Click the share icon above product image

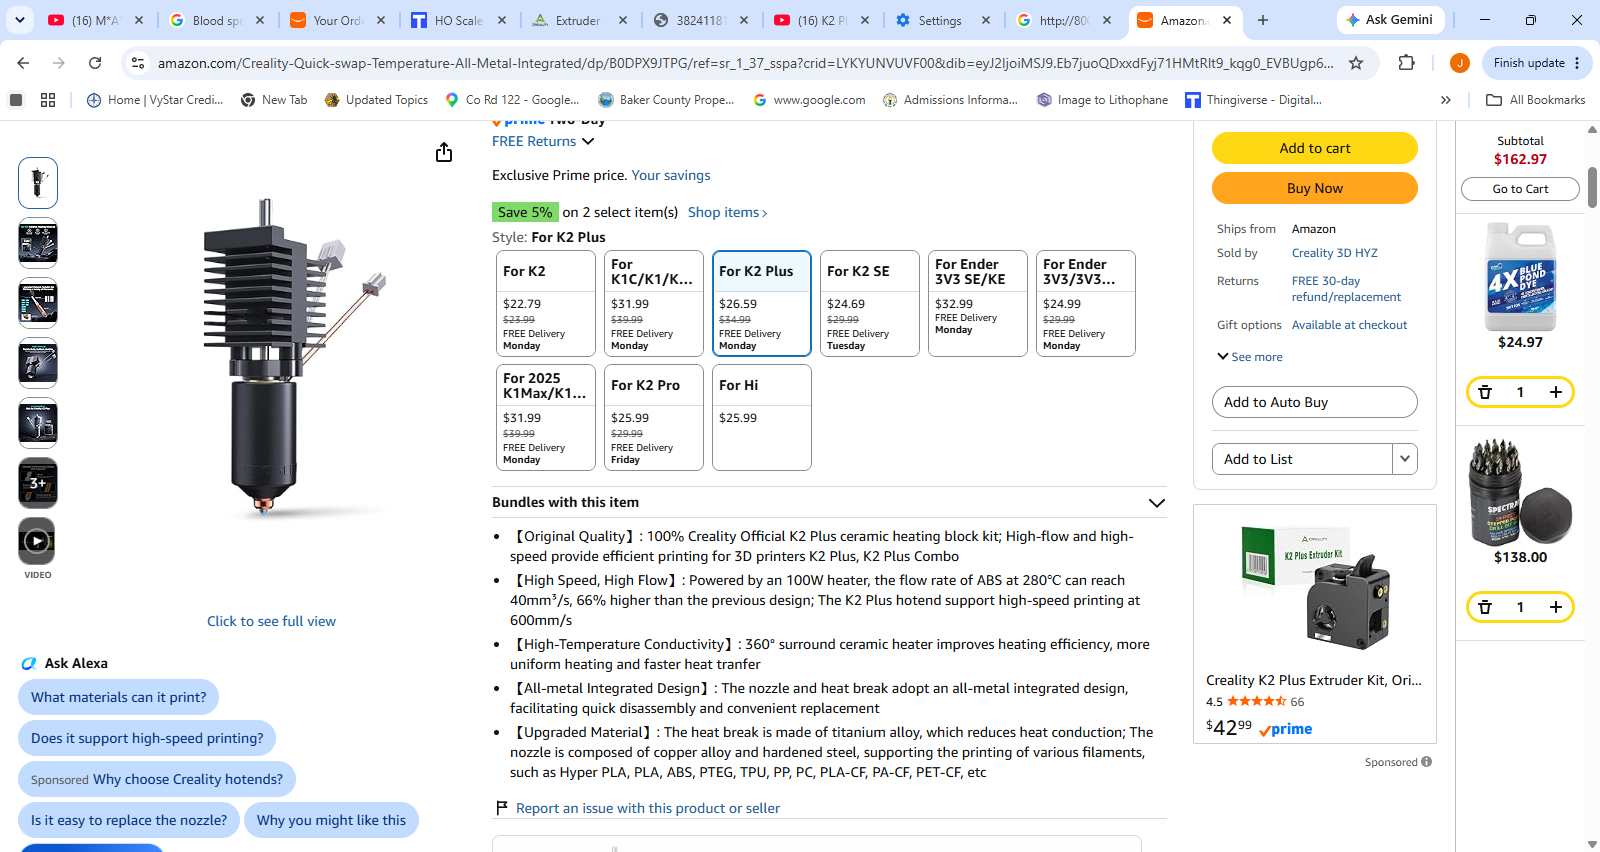[444, 152]
